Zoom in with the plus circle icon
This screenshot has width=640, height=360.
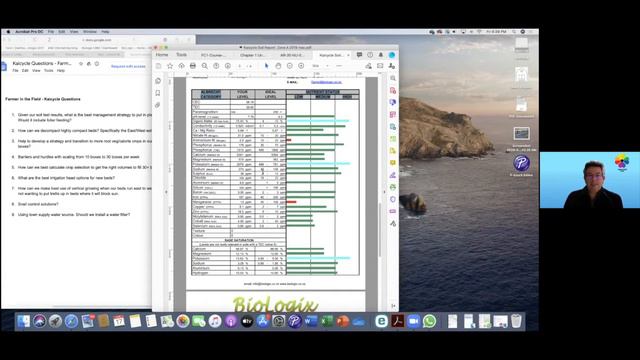coord(301,66)
